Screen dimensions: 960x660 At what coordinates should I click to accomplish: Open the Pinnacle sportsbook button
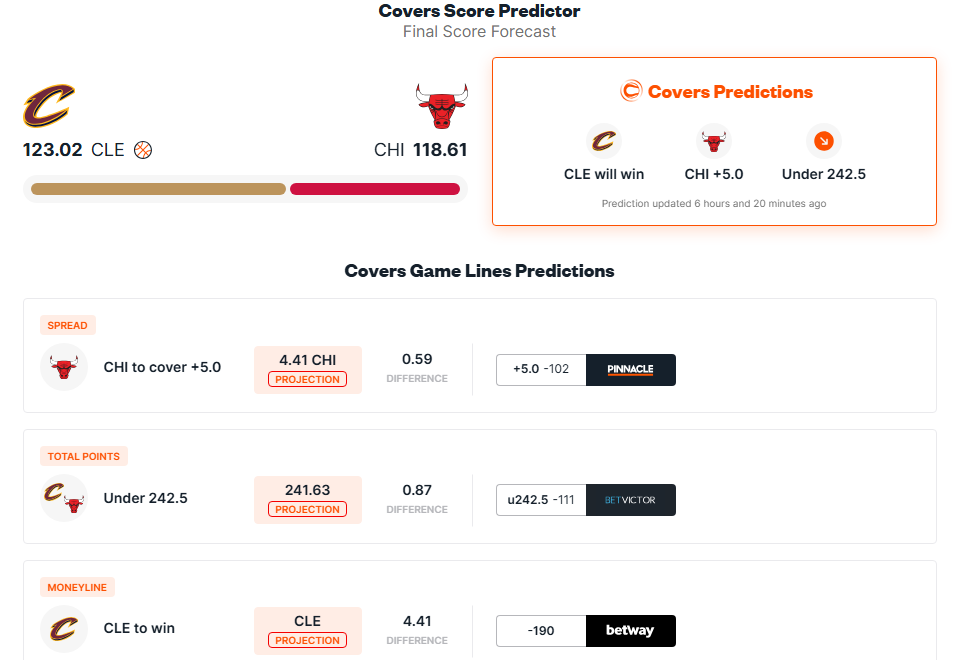631,370
